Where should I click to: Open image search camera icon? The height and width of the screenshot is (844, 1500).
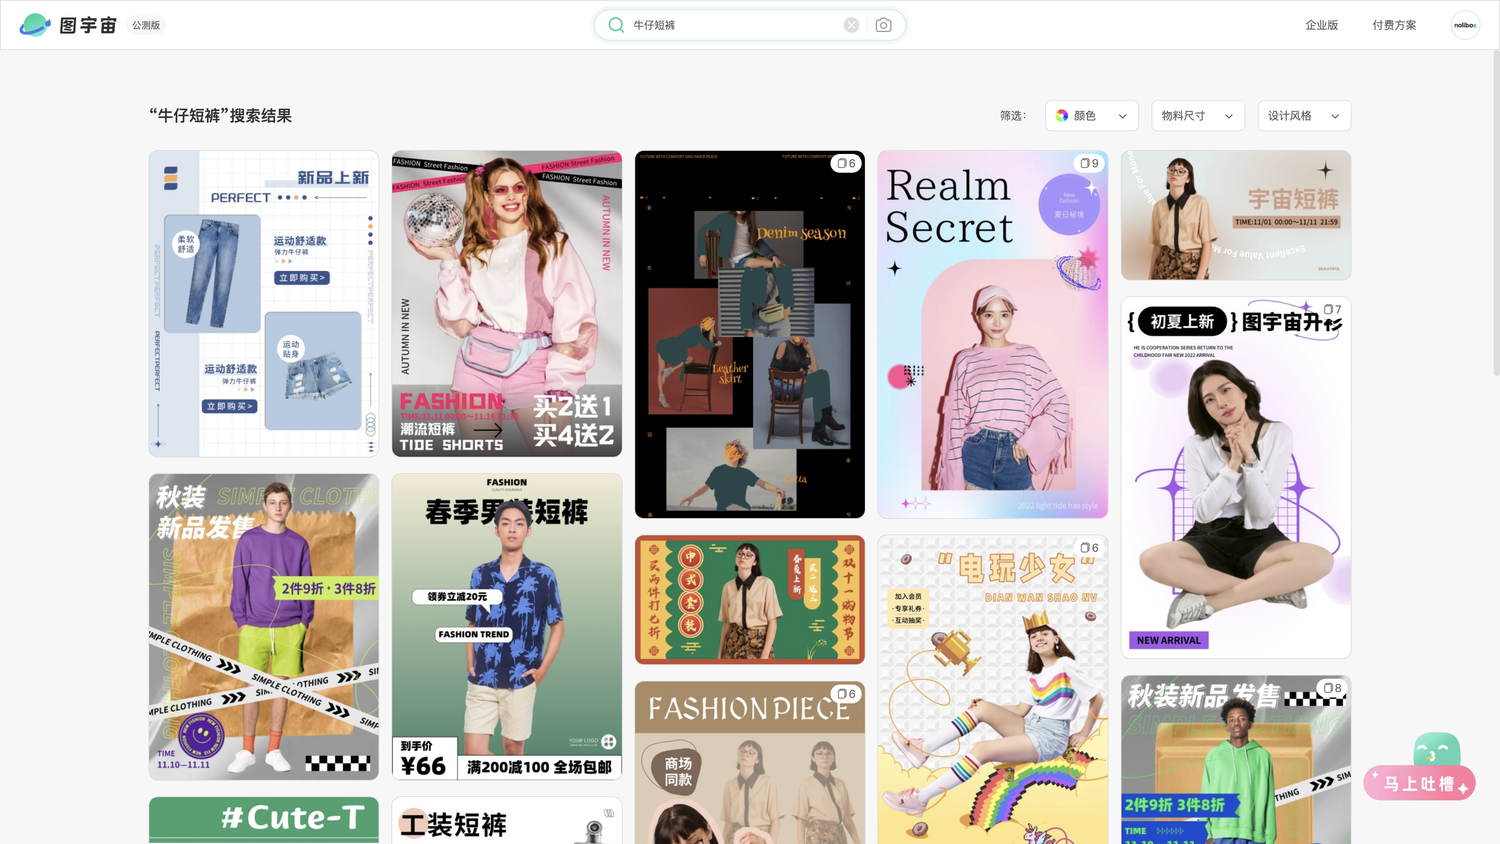click(883, 25)
